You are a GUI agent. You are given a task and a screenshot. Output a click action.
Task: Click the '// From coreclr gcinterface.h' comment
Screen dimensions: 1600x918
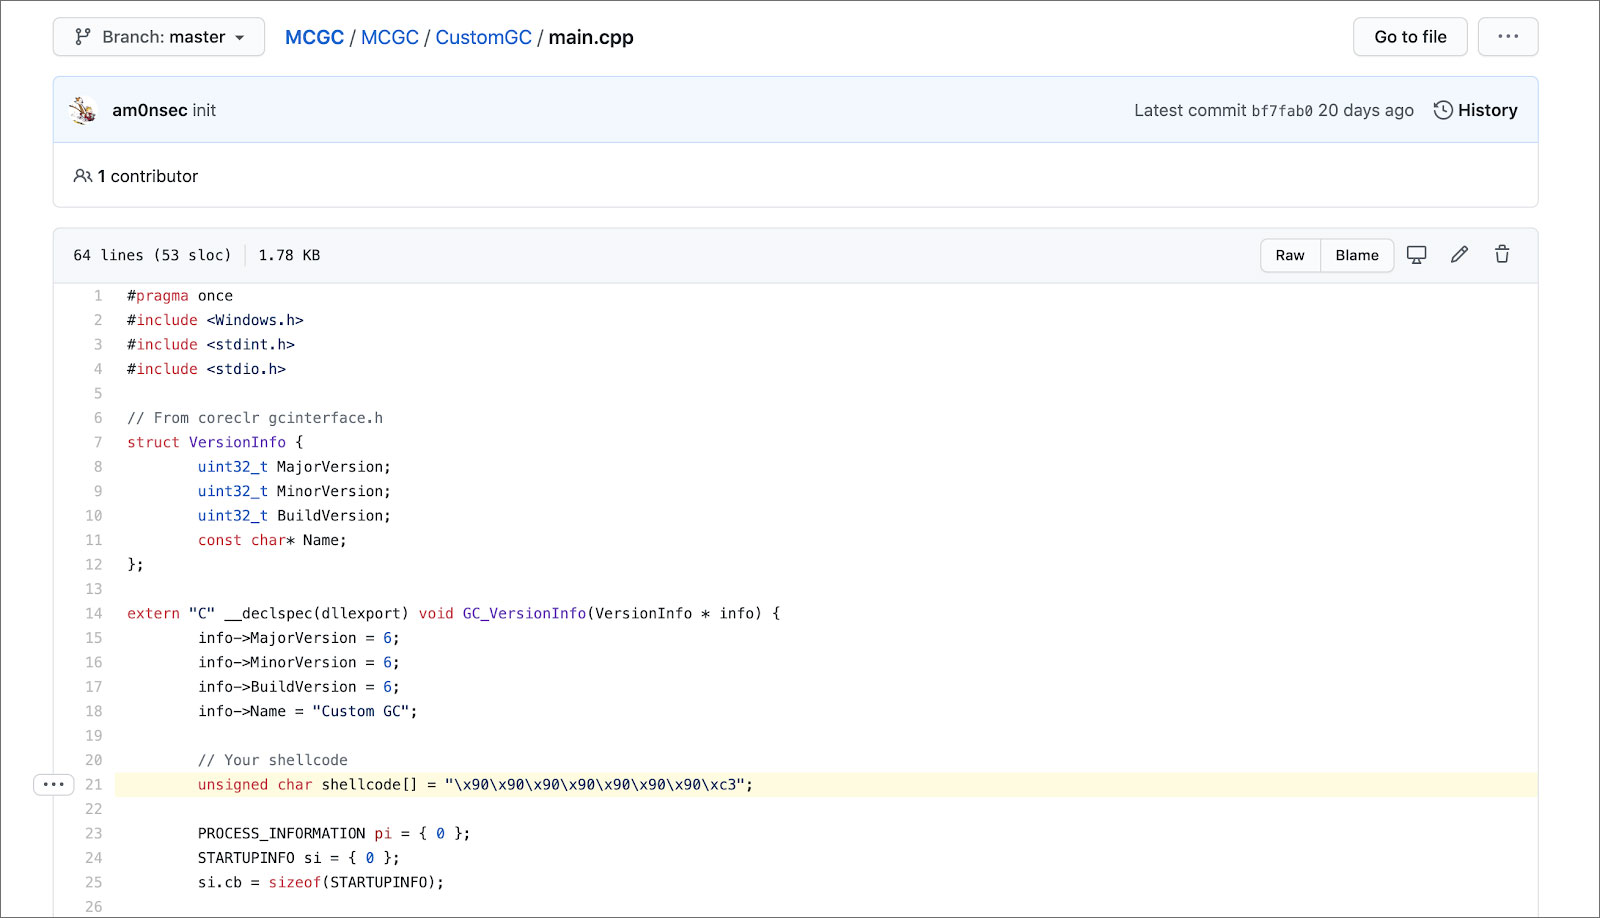pyautogui.click(x=255, y=418)
